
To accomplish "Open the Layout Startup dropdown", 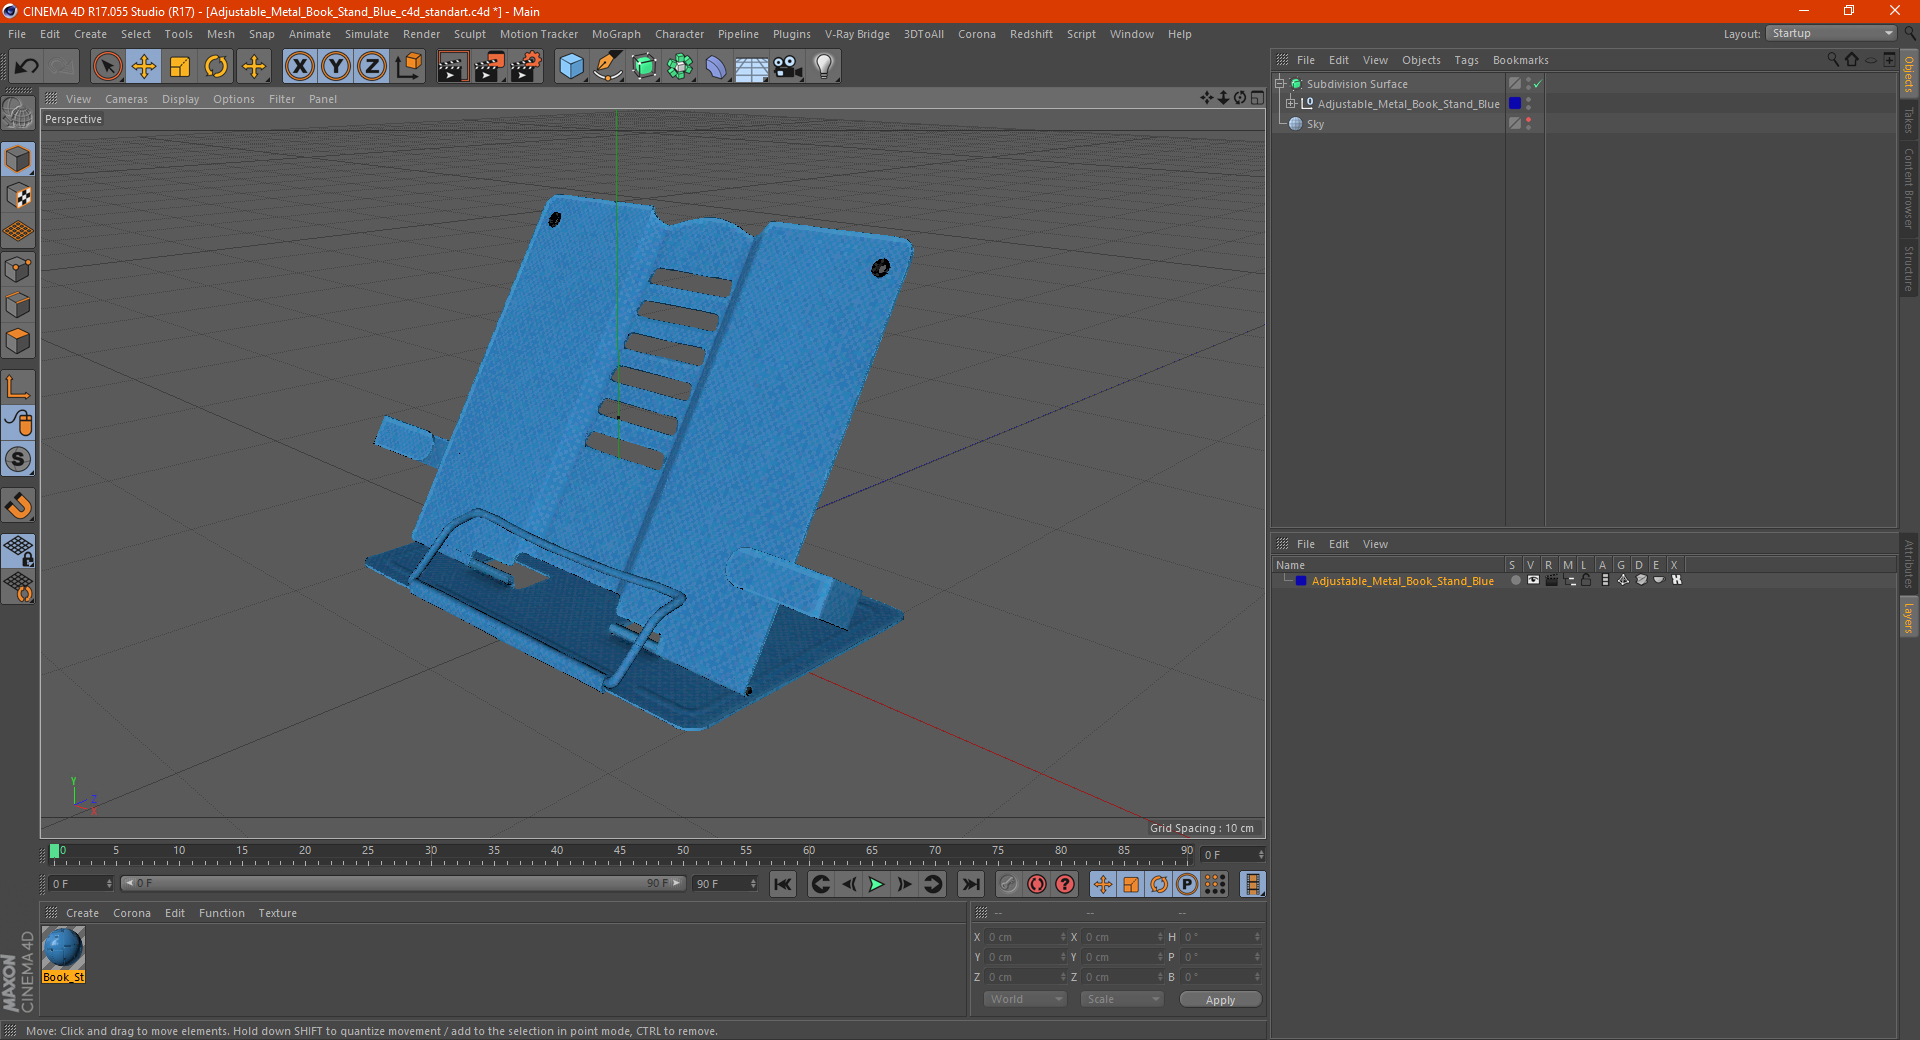I will pos(1831,34).
